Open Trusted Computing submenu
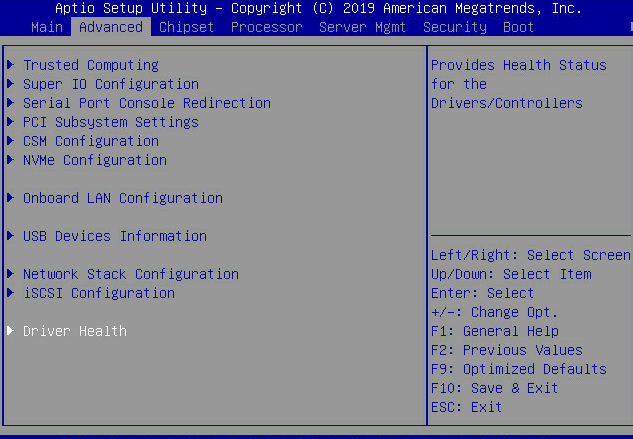 [x=90, y=65]
